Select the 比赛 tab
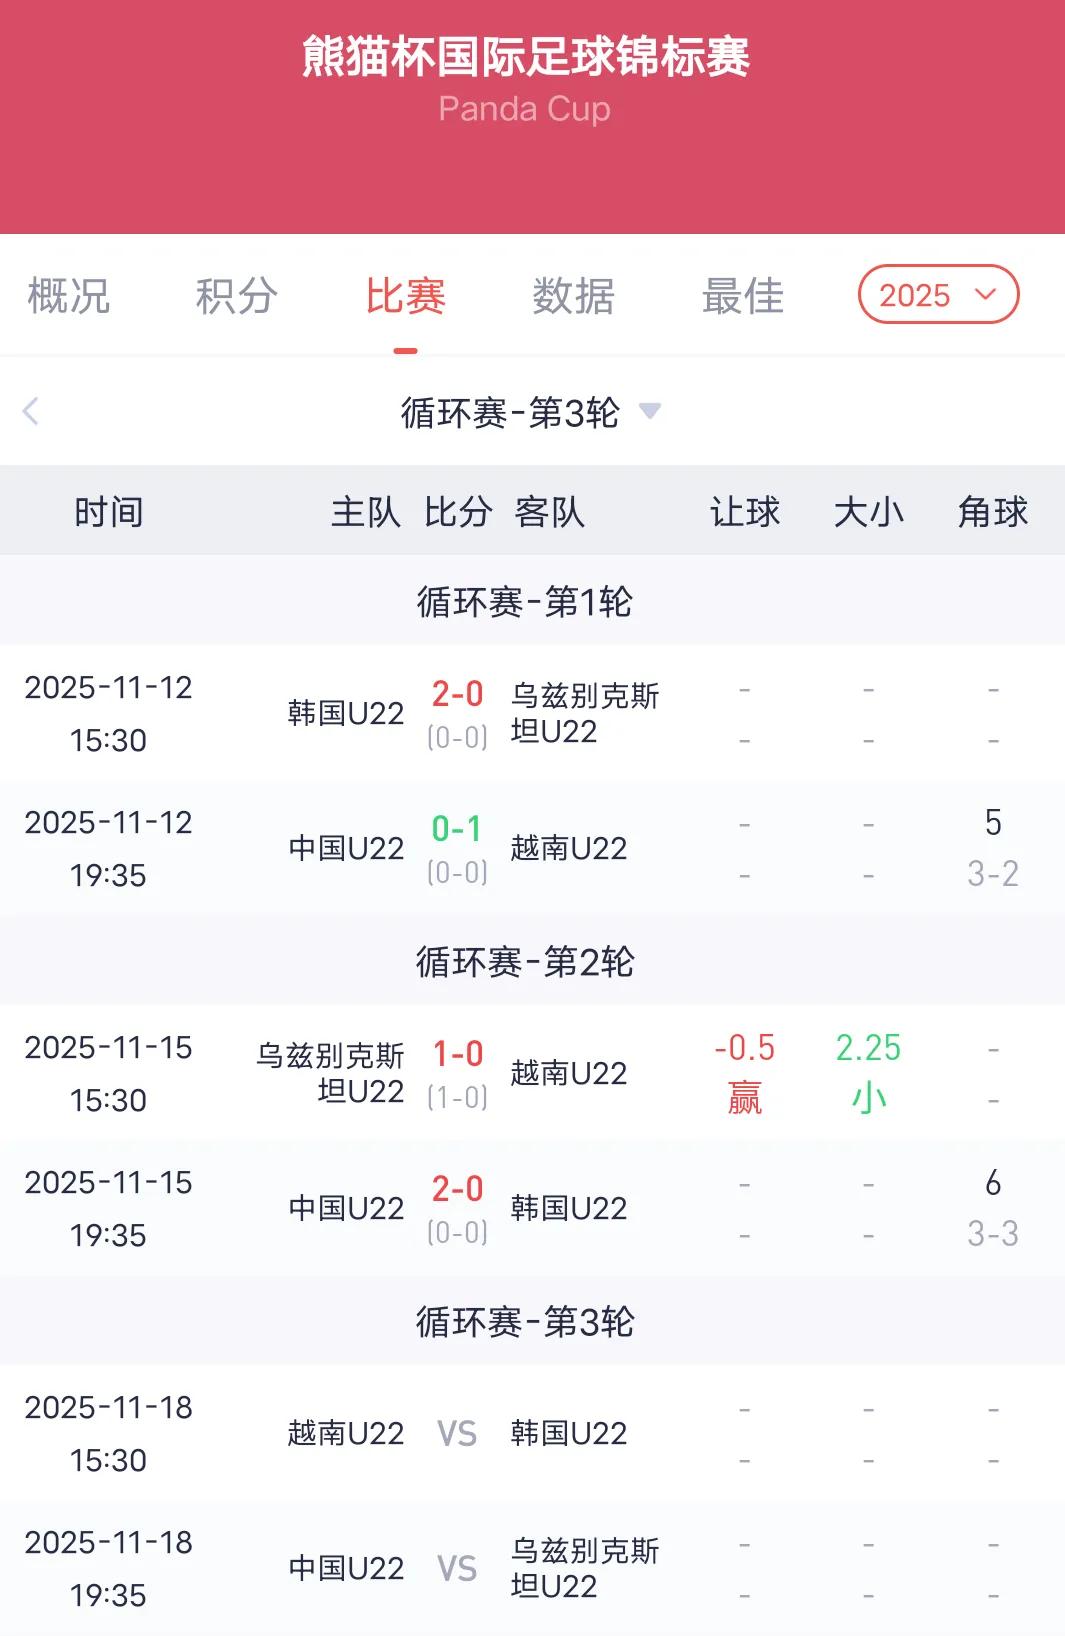 click(405, 296)
